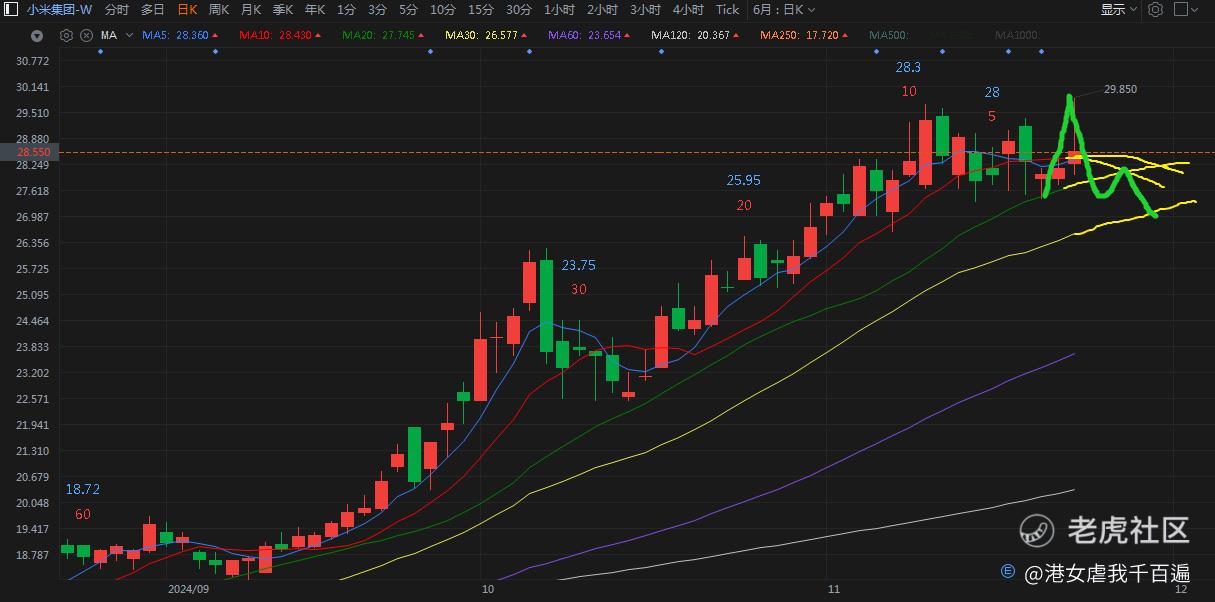Viewport: 1215px width, 602px height.
Task: Click the 12 month label on time axis
Action: (x=1181, y=590)
